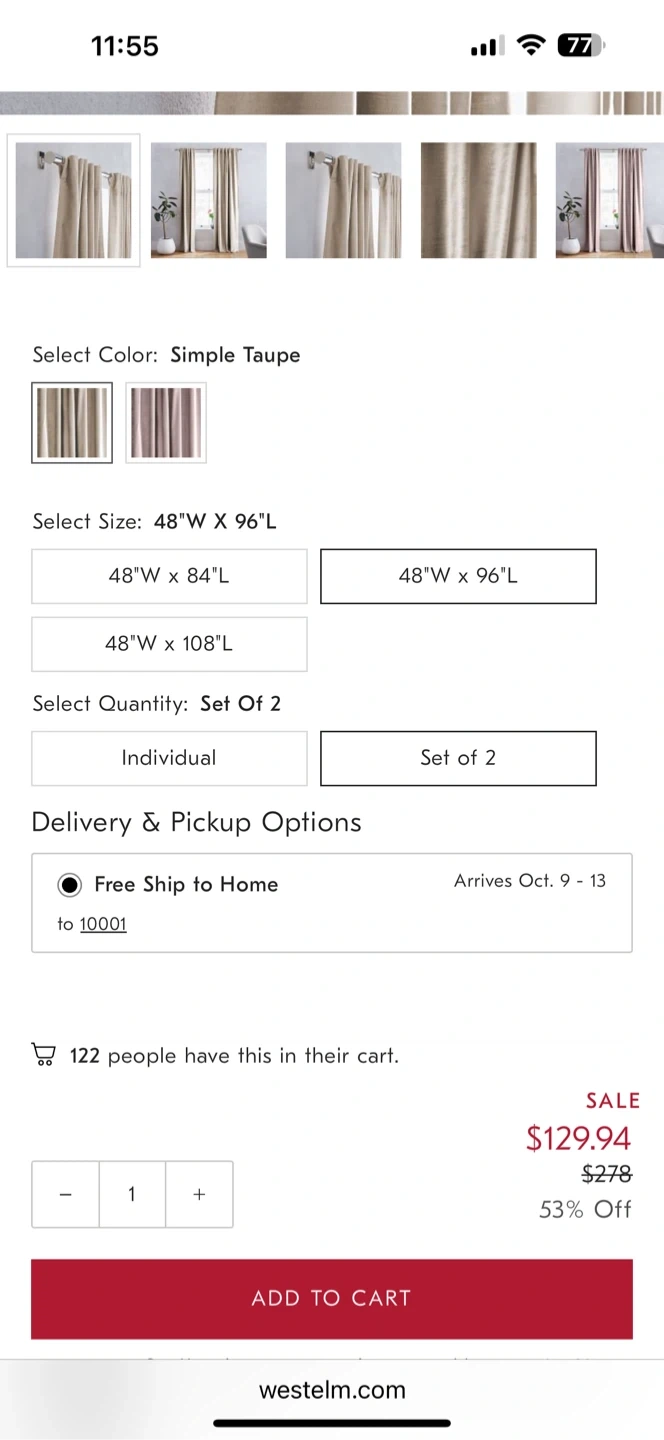Decrease quantity with the minus button
This screenshot has height=1440, width=664.
(66, 1194)
